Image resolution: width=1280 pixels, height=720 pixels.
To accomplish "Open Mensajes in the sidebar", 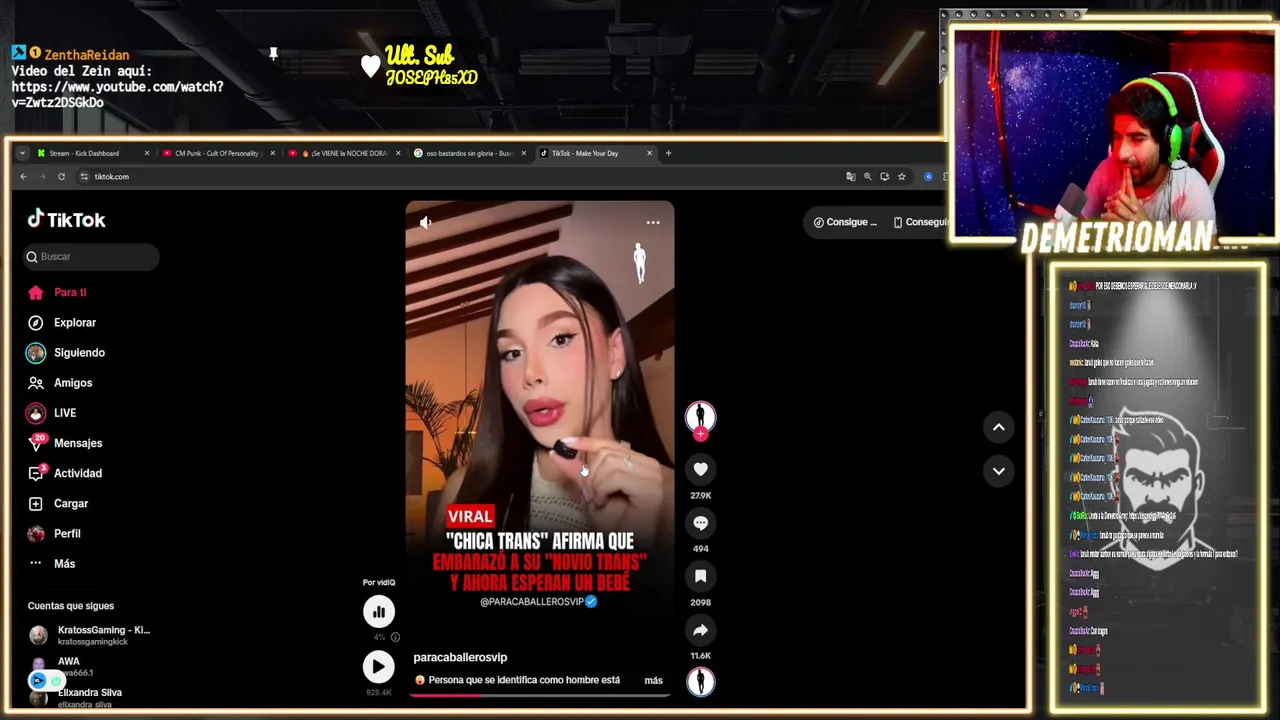I will (78, 443).
